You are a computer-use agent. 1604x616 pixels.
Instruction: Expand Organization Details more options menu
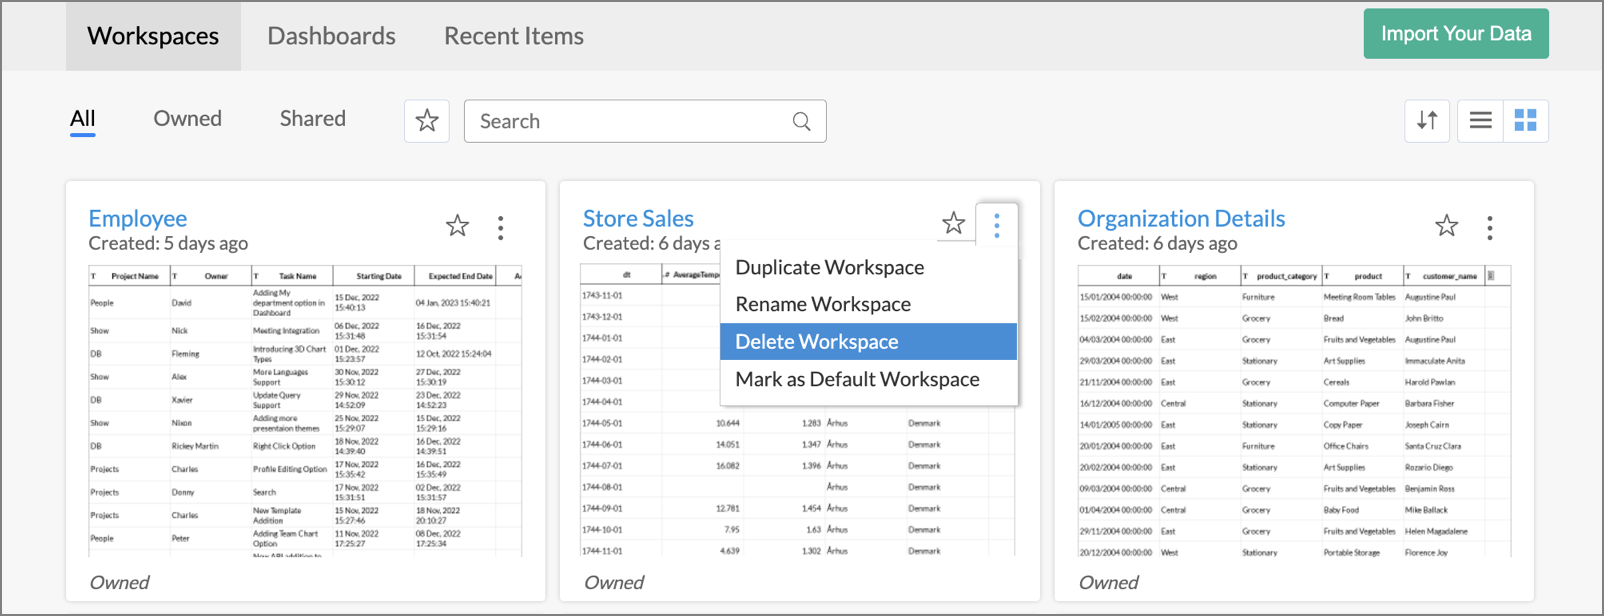pos(1490,227)
